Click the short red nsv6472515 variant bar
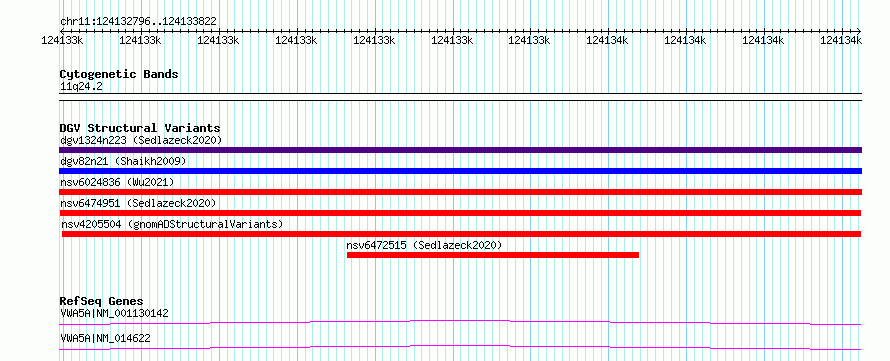The height and width of the screenshot is (361, 890). [493, 255]
